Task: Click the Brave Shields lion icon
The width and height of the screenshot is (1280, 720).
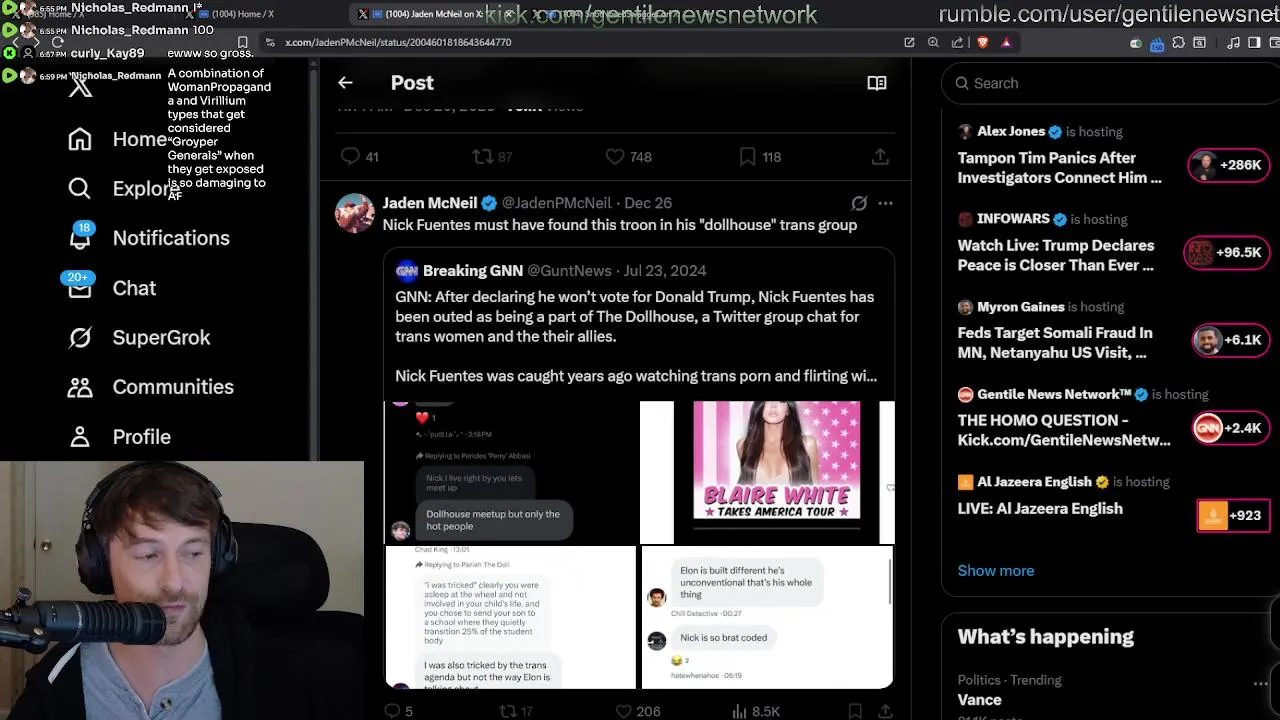Action: (982, 43)
